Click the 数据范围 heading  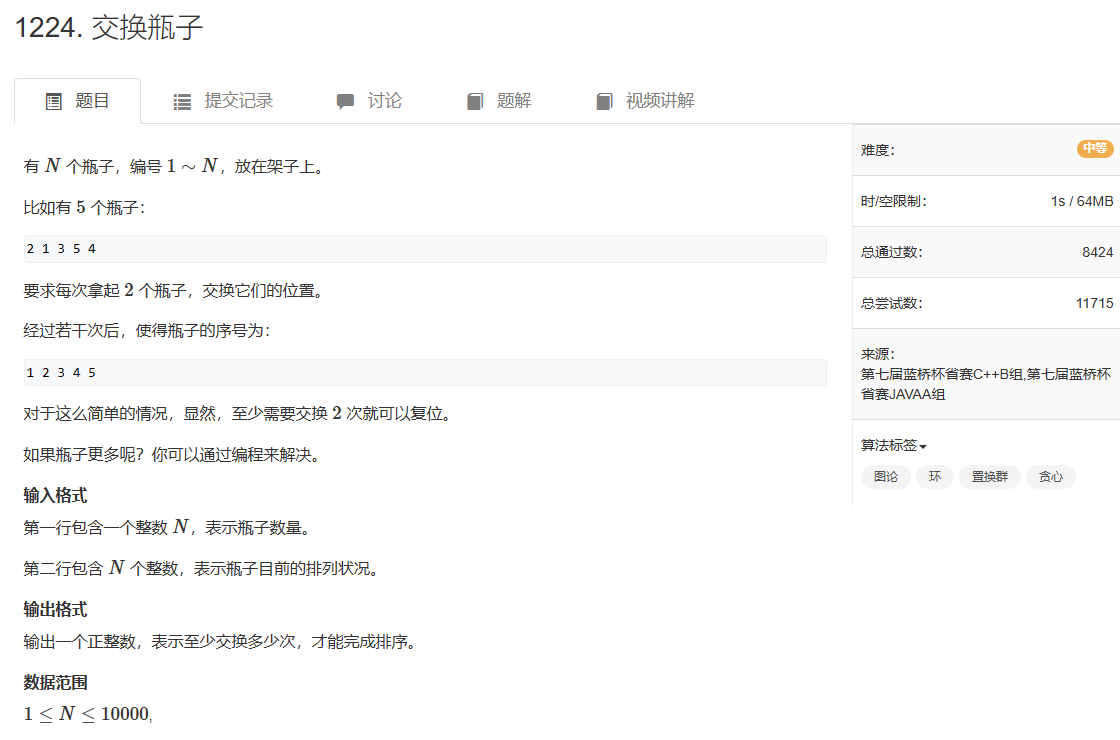55,682
